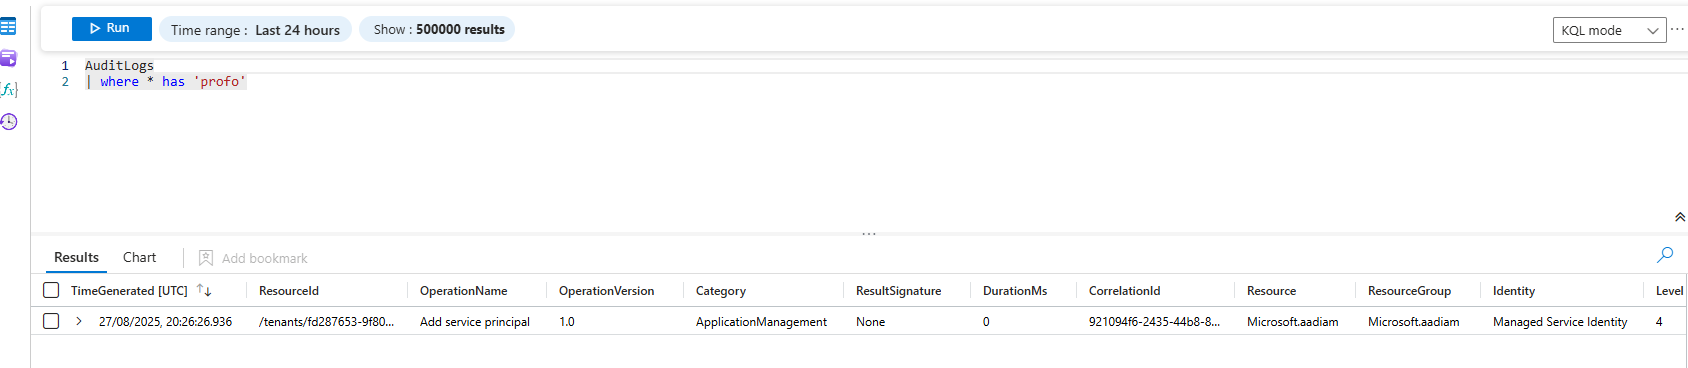Check the Add service principal row checkbox
This screenshot has width=1688, height=368.
click(51, 321)
